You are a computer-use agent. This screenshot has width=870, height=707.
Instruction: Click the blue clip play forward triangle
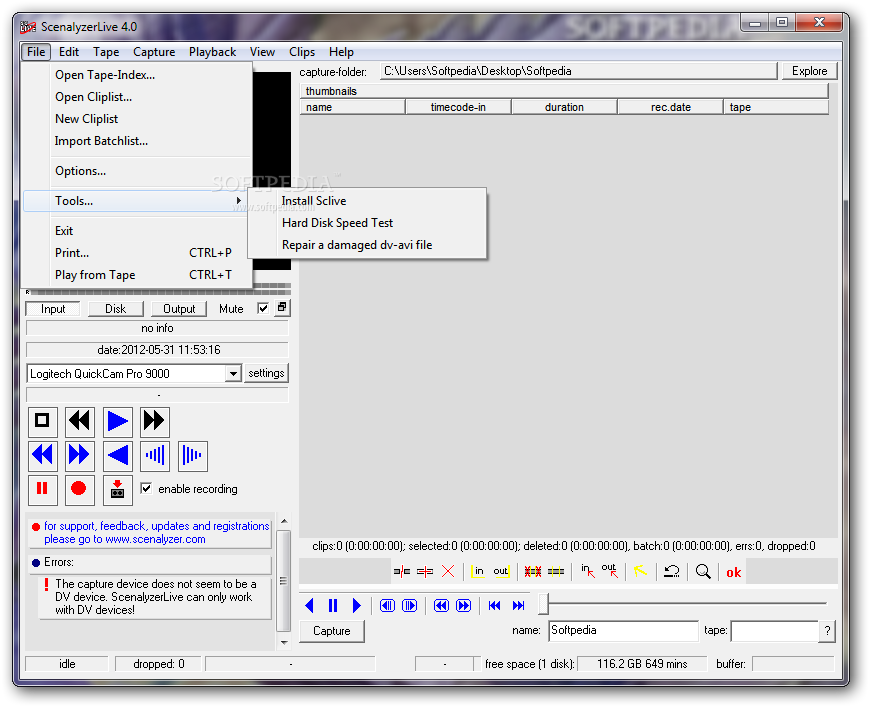(x=356, y=605)
